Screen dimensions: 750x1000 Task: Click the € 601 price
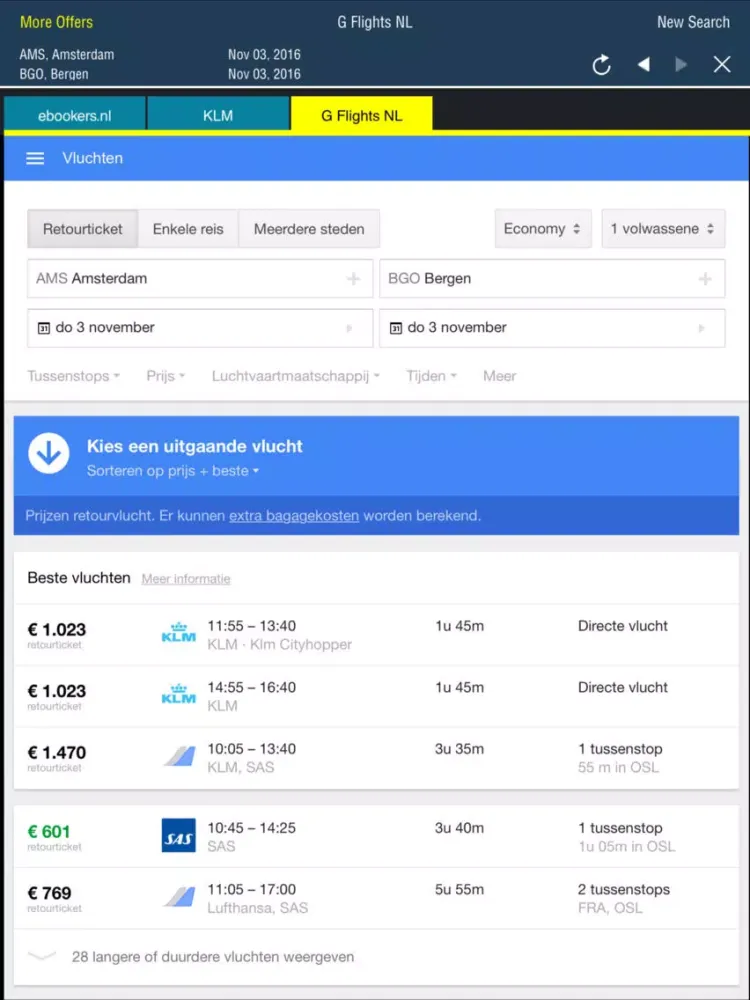(48, 832)
